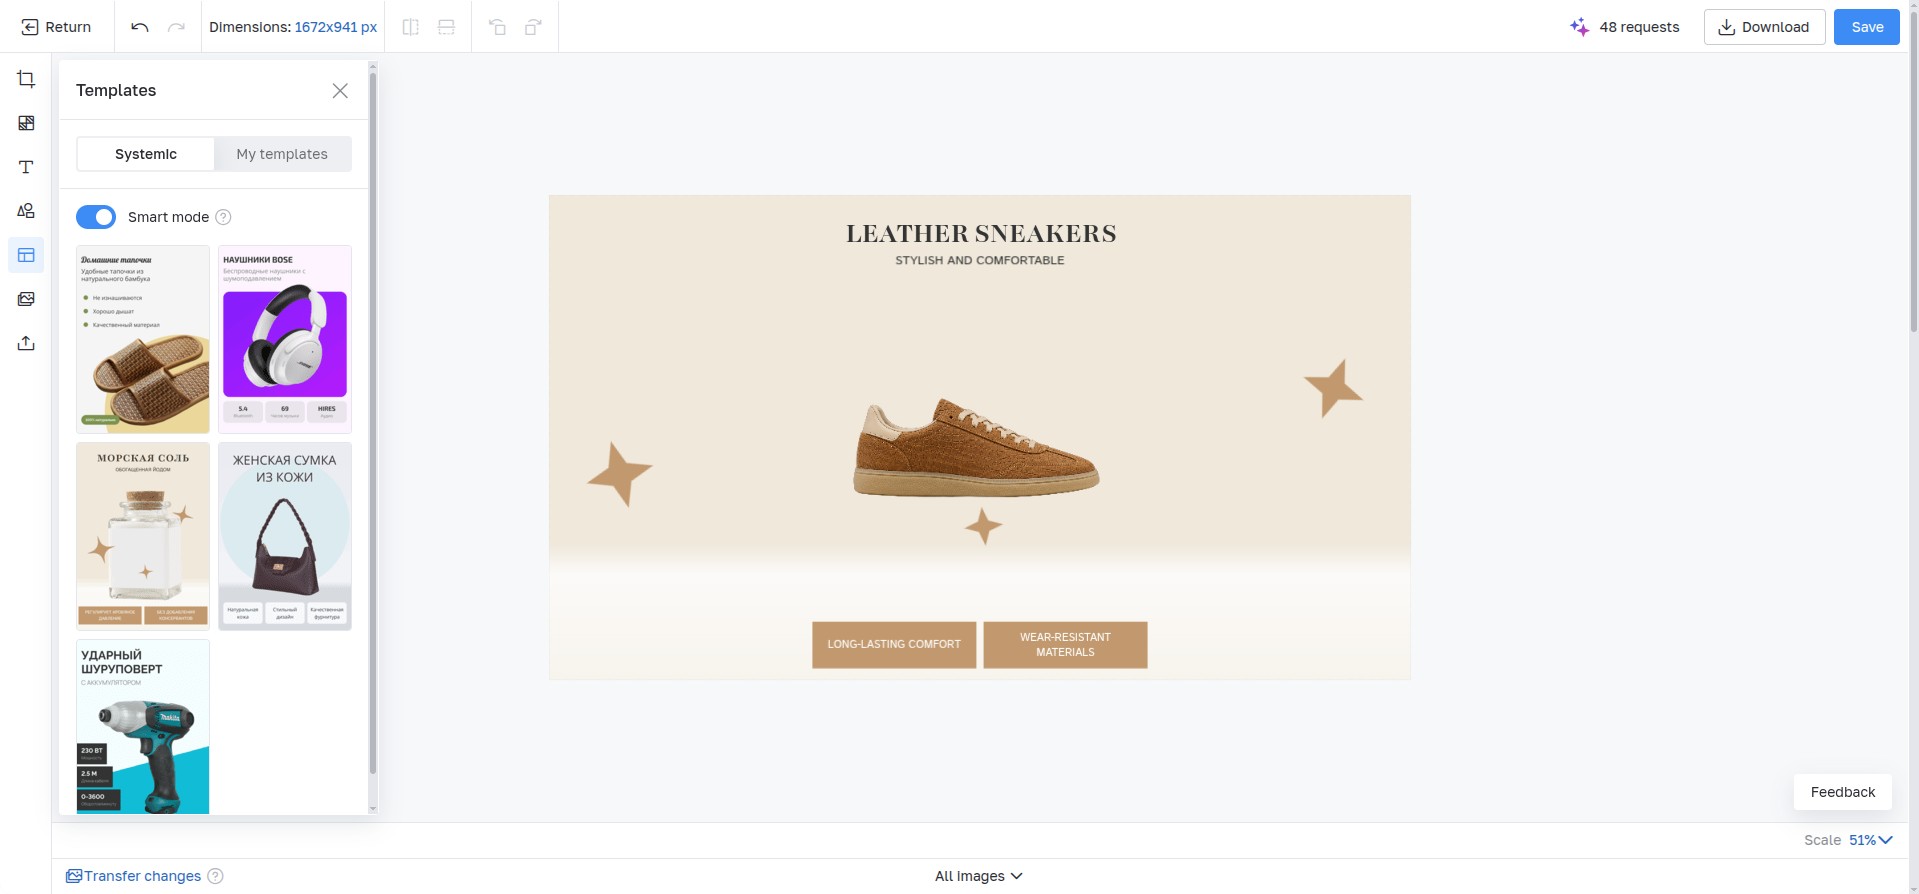Save the current design
Image resolution: width=1919 pixels, height=894 pixels.
1867,27
